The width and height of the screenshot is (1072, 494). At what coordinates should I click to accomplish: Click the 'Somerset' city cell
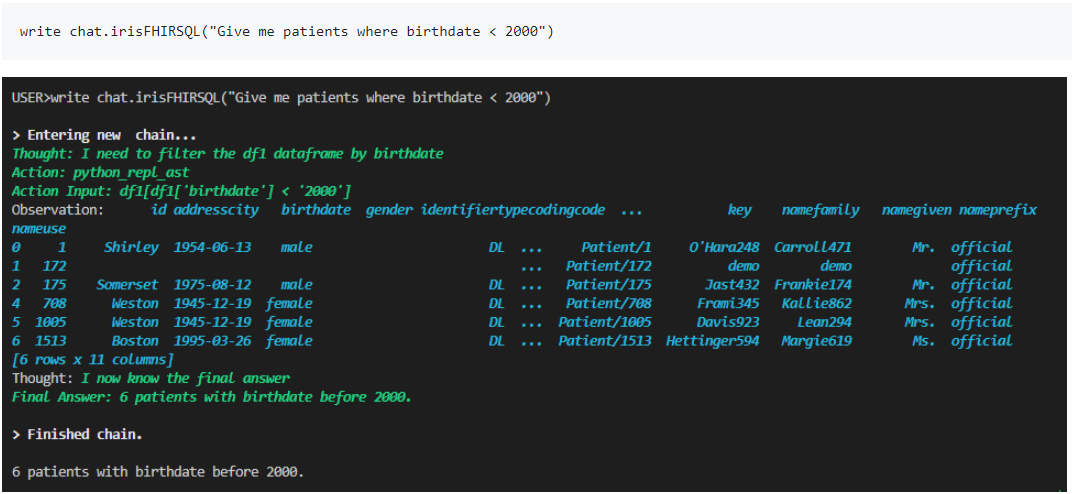pos(127,285)
